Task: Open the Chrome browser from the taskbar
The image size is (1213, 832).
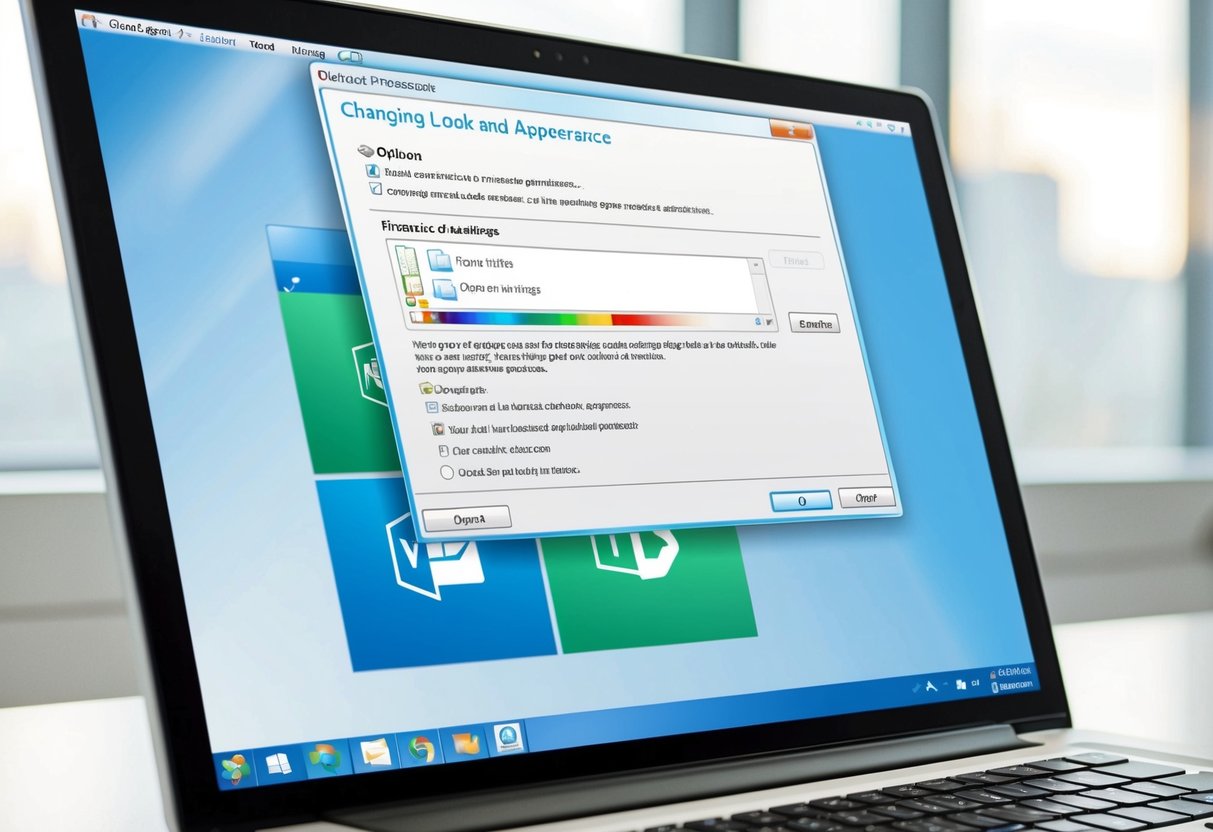Action: click(x=419, y=747)
